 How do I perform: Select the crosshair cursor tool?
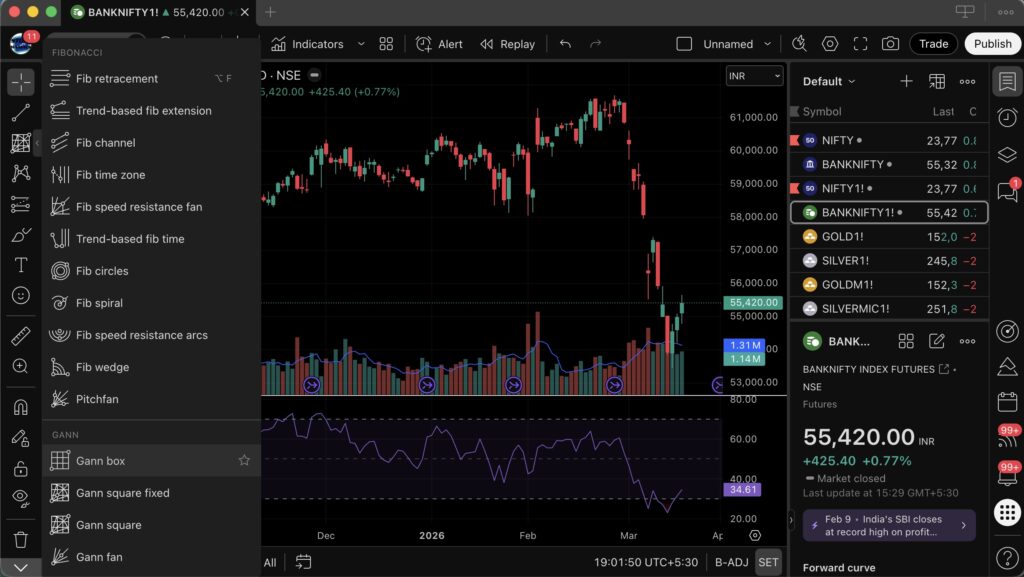(20, 82)
